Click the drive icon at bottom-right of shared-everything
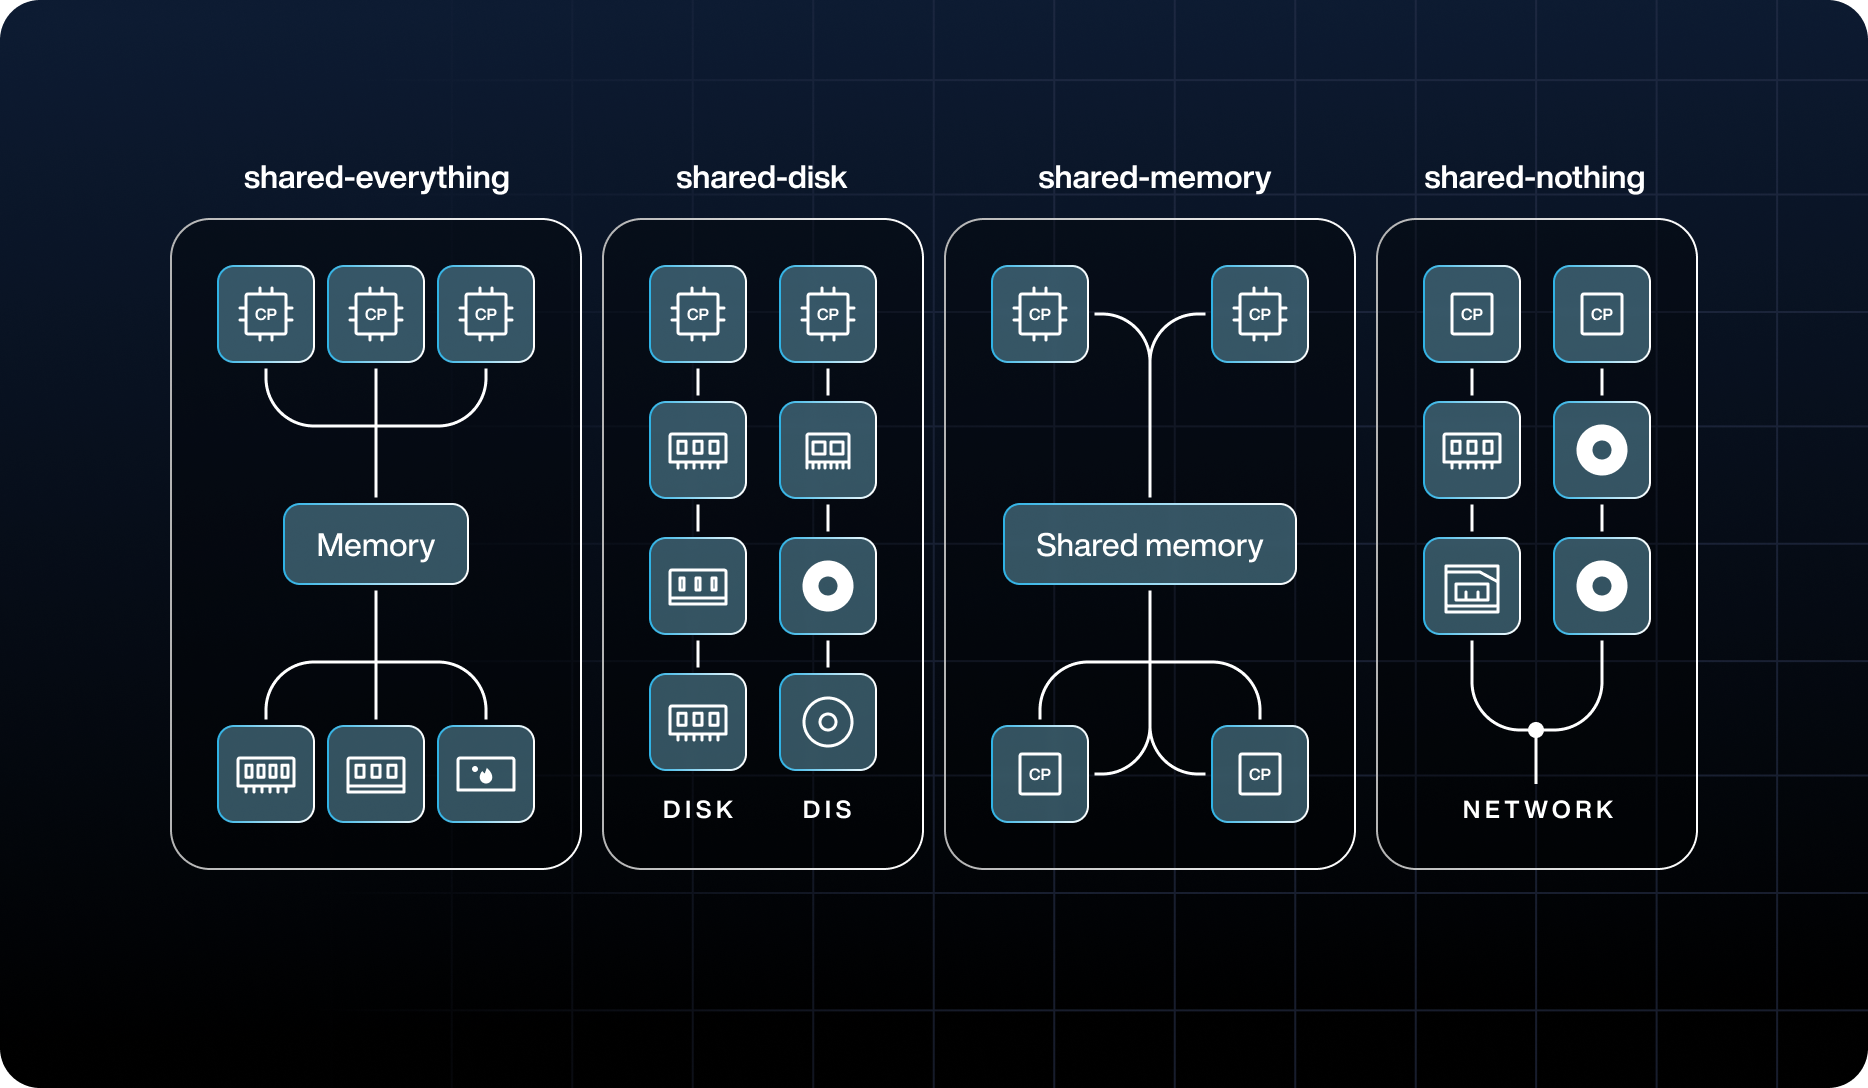The height and width of the screenshot is (1088, 1868). [x=486, y=774]
